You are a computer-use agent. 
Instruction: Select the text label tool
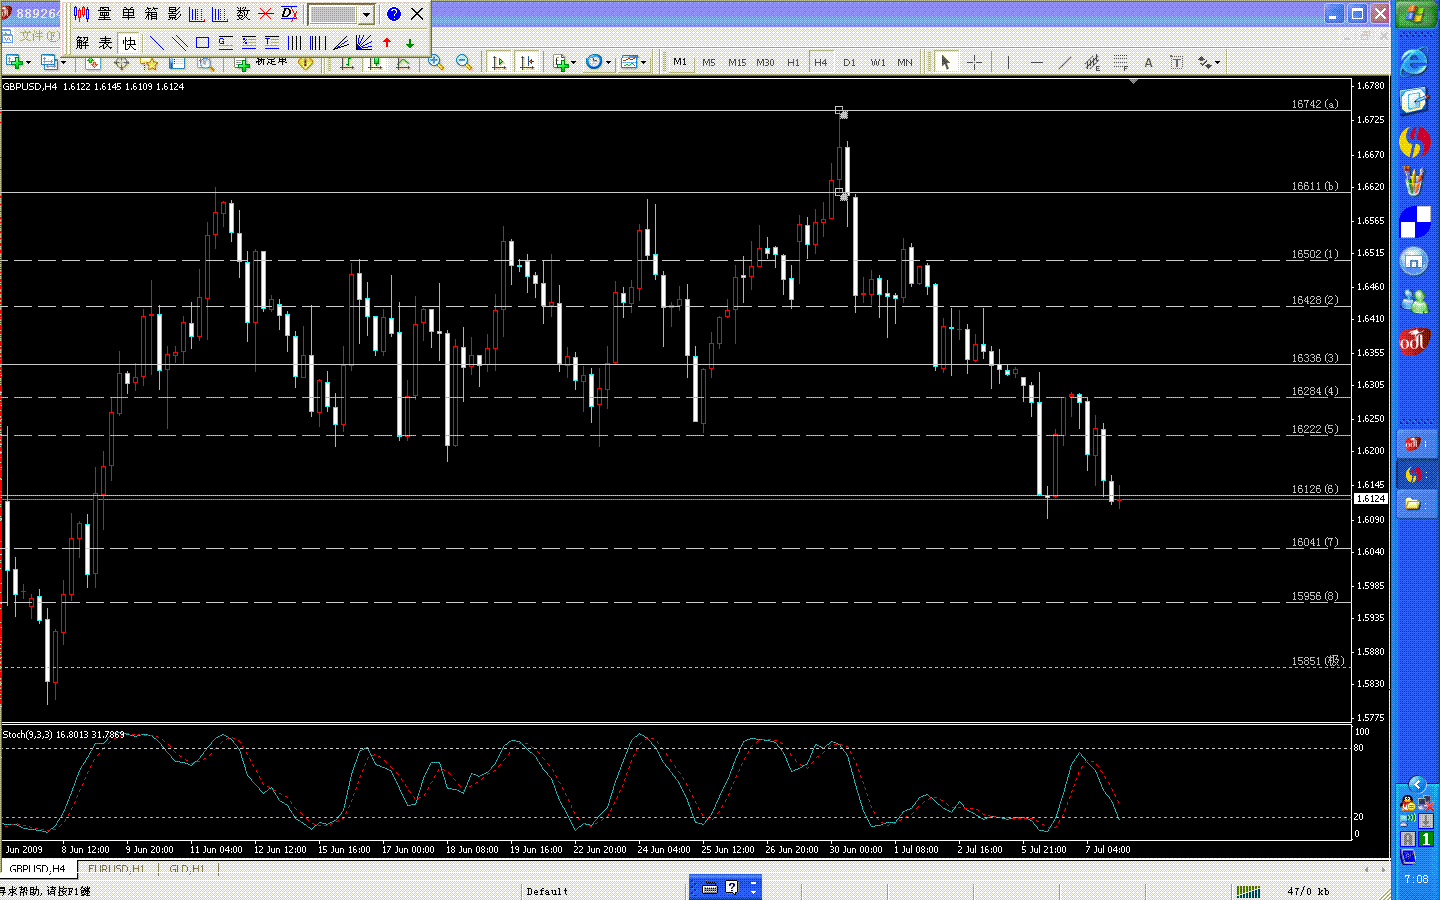[1176, 62]
